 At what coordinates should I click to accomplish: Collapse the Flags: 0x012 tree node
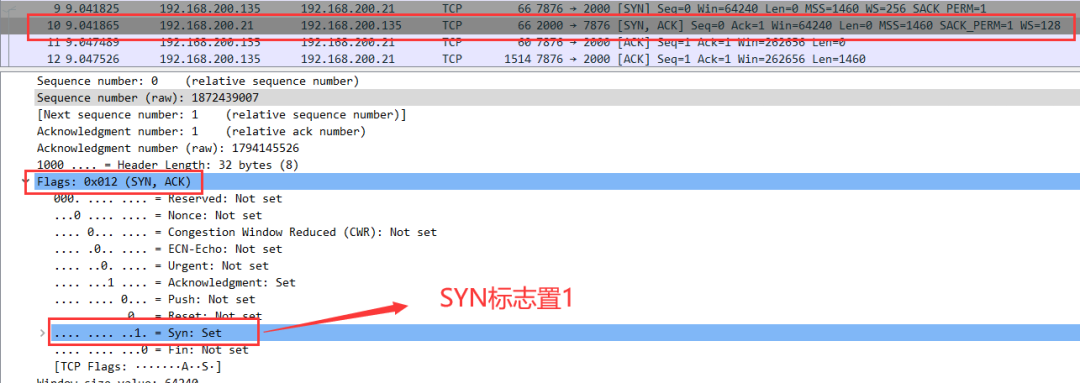25,182
